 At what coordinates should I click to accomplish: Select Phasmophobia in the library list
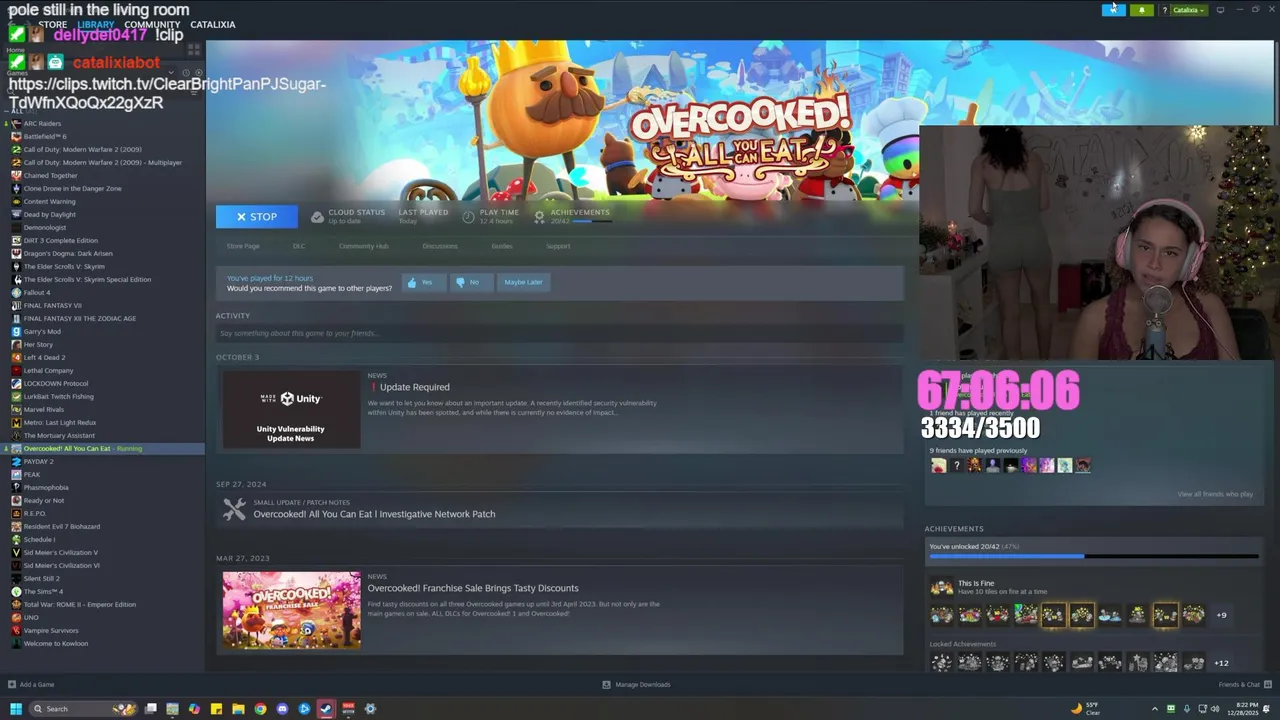pyautogui.click(x=46, y=487)
